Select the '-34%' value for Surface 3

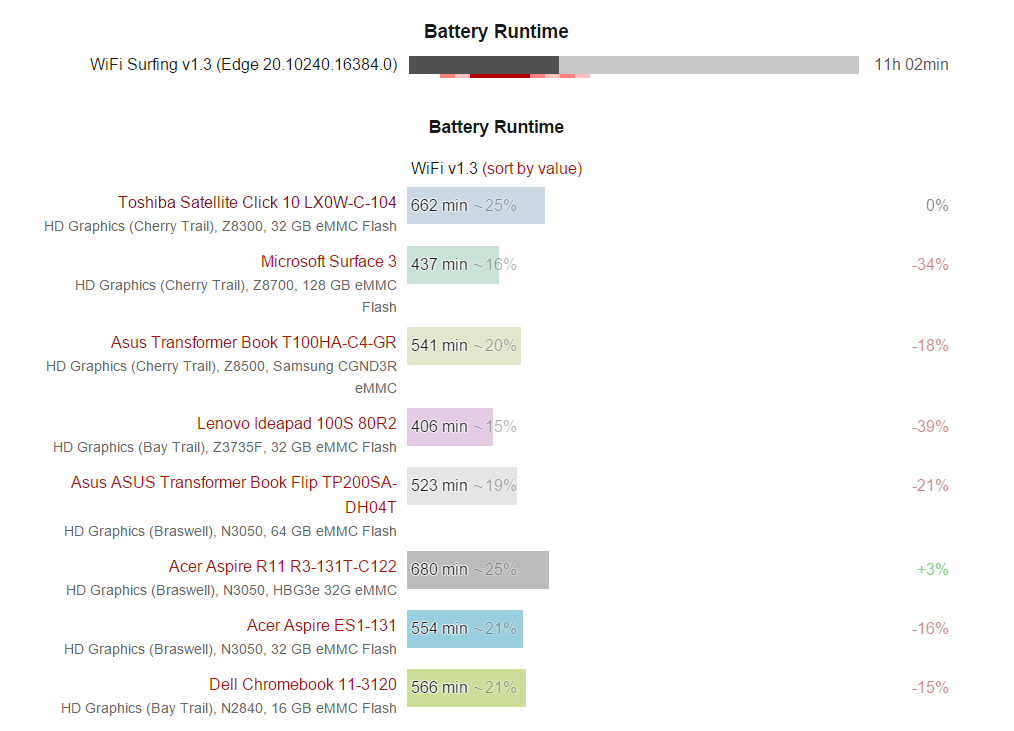(930, 265)
